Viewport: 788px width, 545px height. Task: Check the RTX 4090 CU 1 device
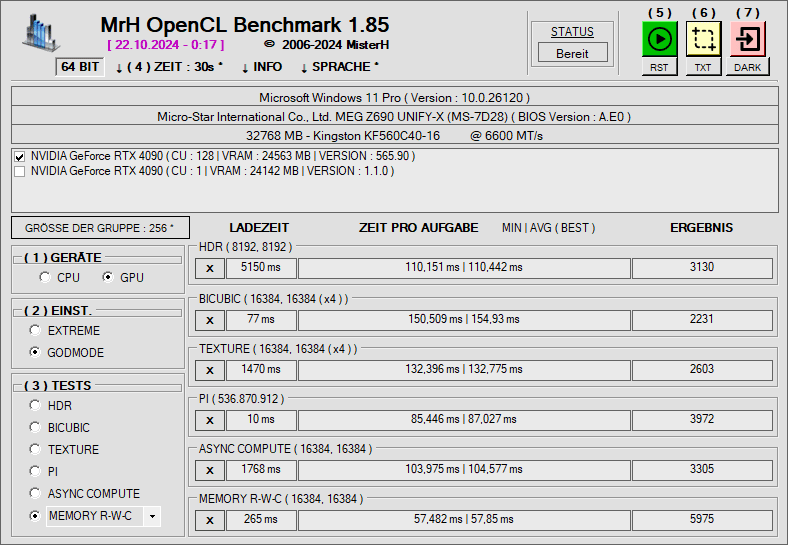coord(20,171)
